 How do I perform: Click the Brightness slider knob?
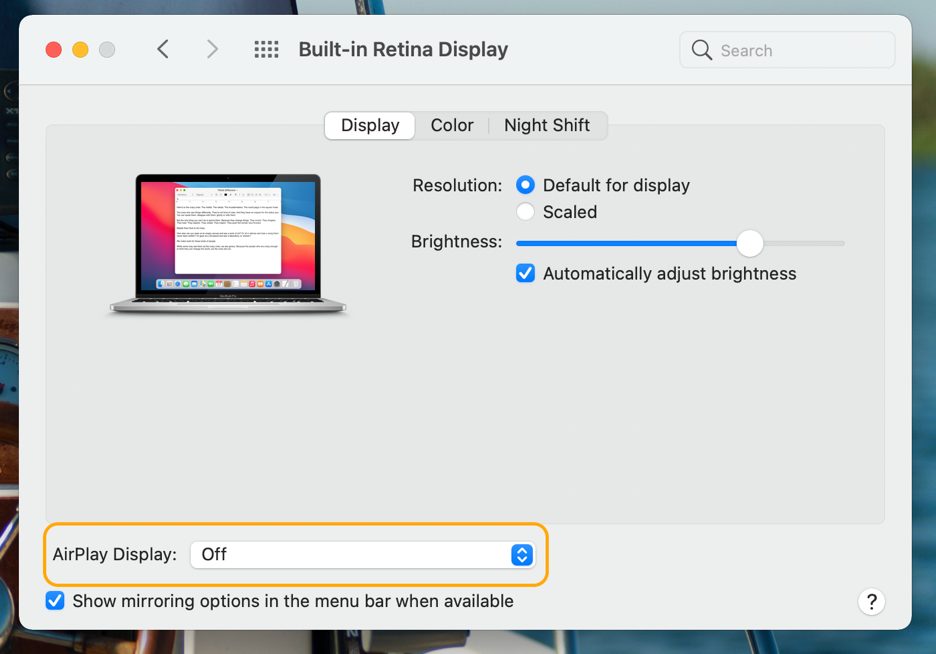click(749, 243)
